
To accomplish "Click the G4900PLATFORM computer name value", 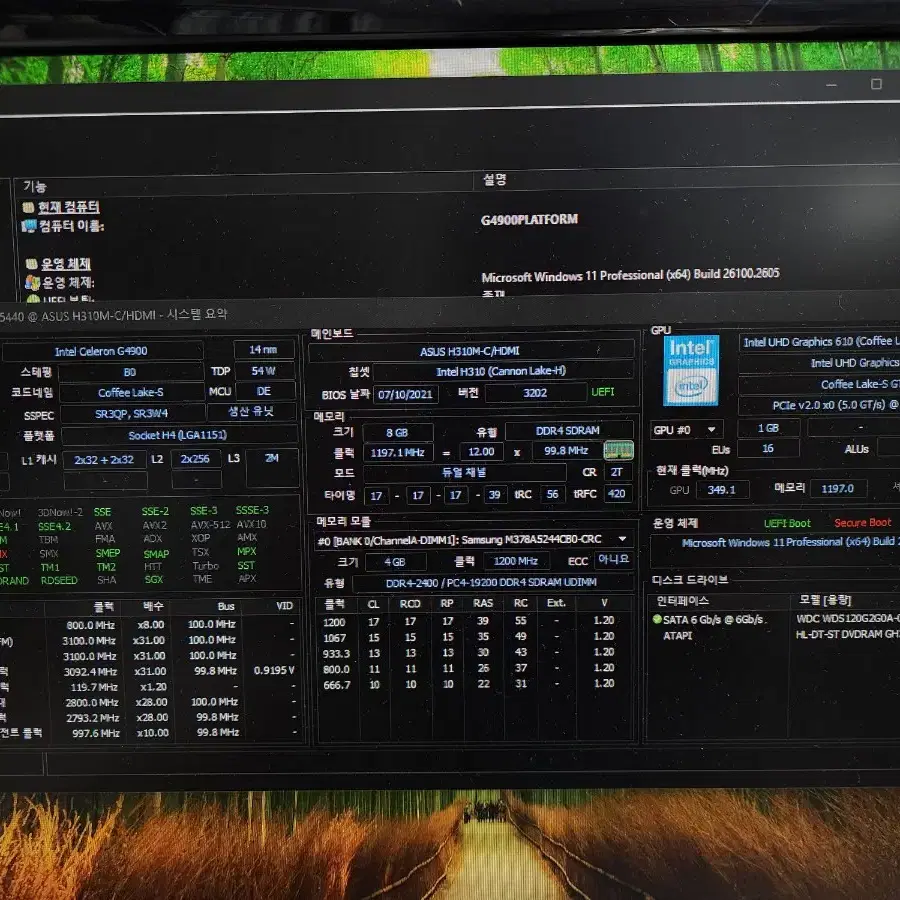I will point(529,220).
